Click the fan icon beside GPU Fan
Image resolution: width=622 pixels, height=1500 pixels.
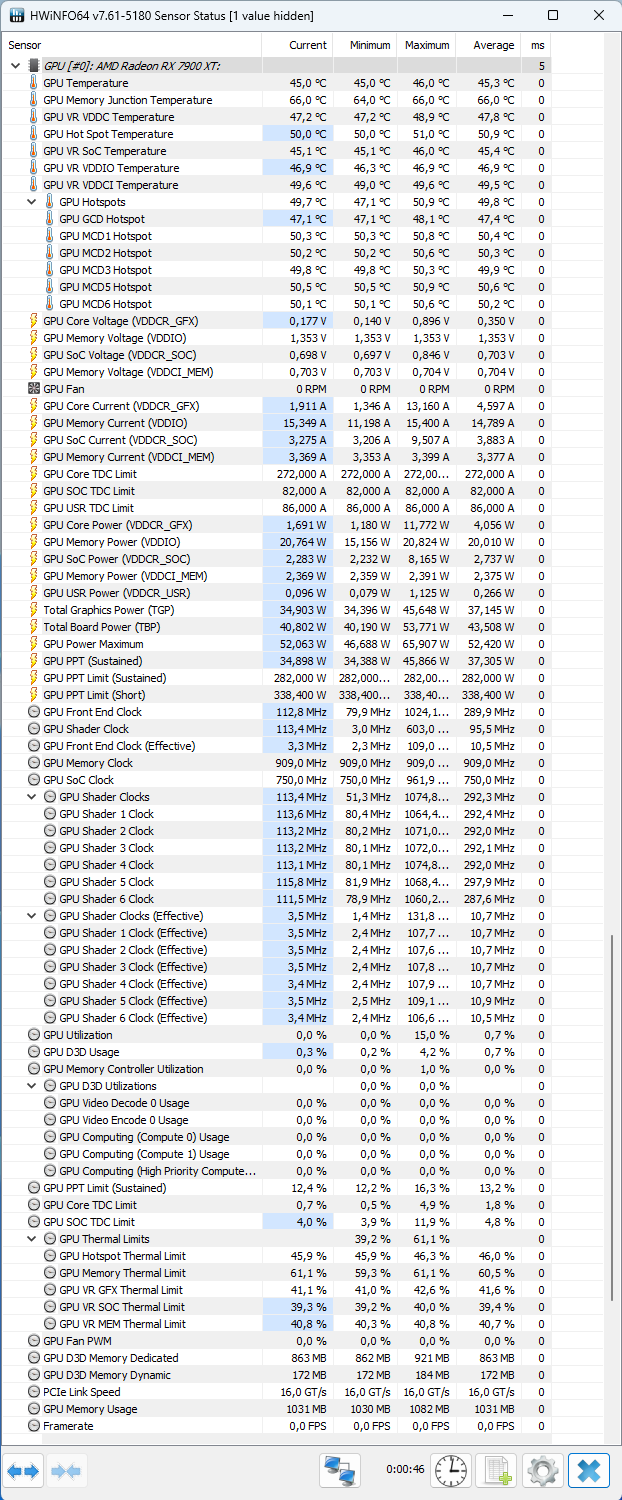point(33,389)
